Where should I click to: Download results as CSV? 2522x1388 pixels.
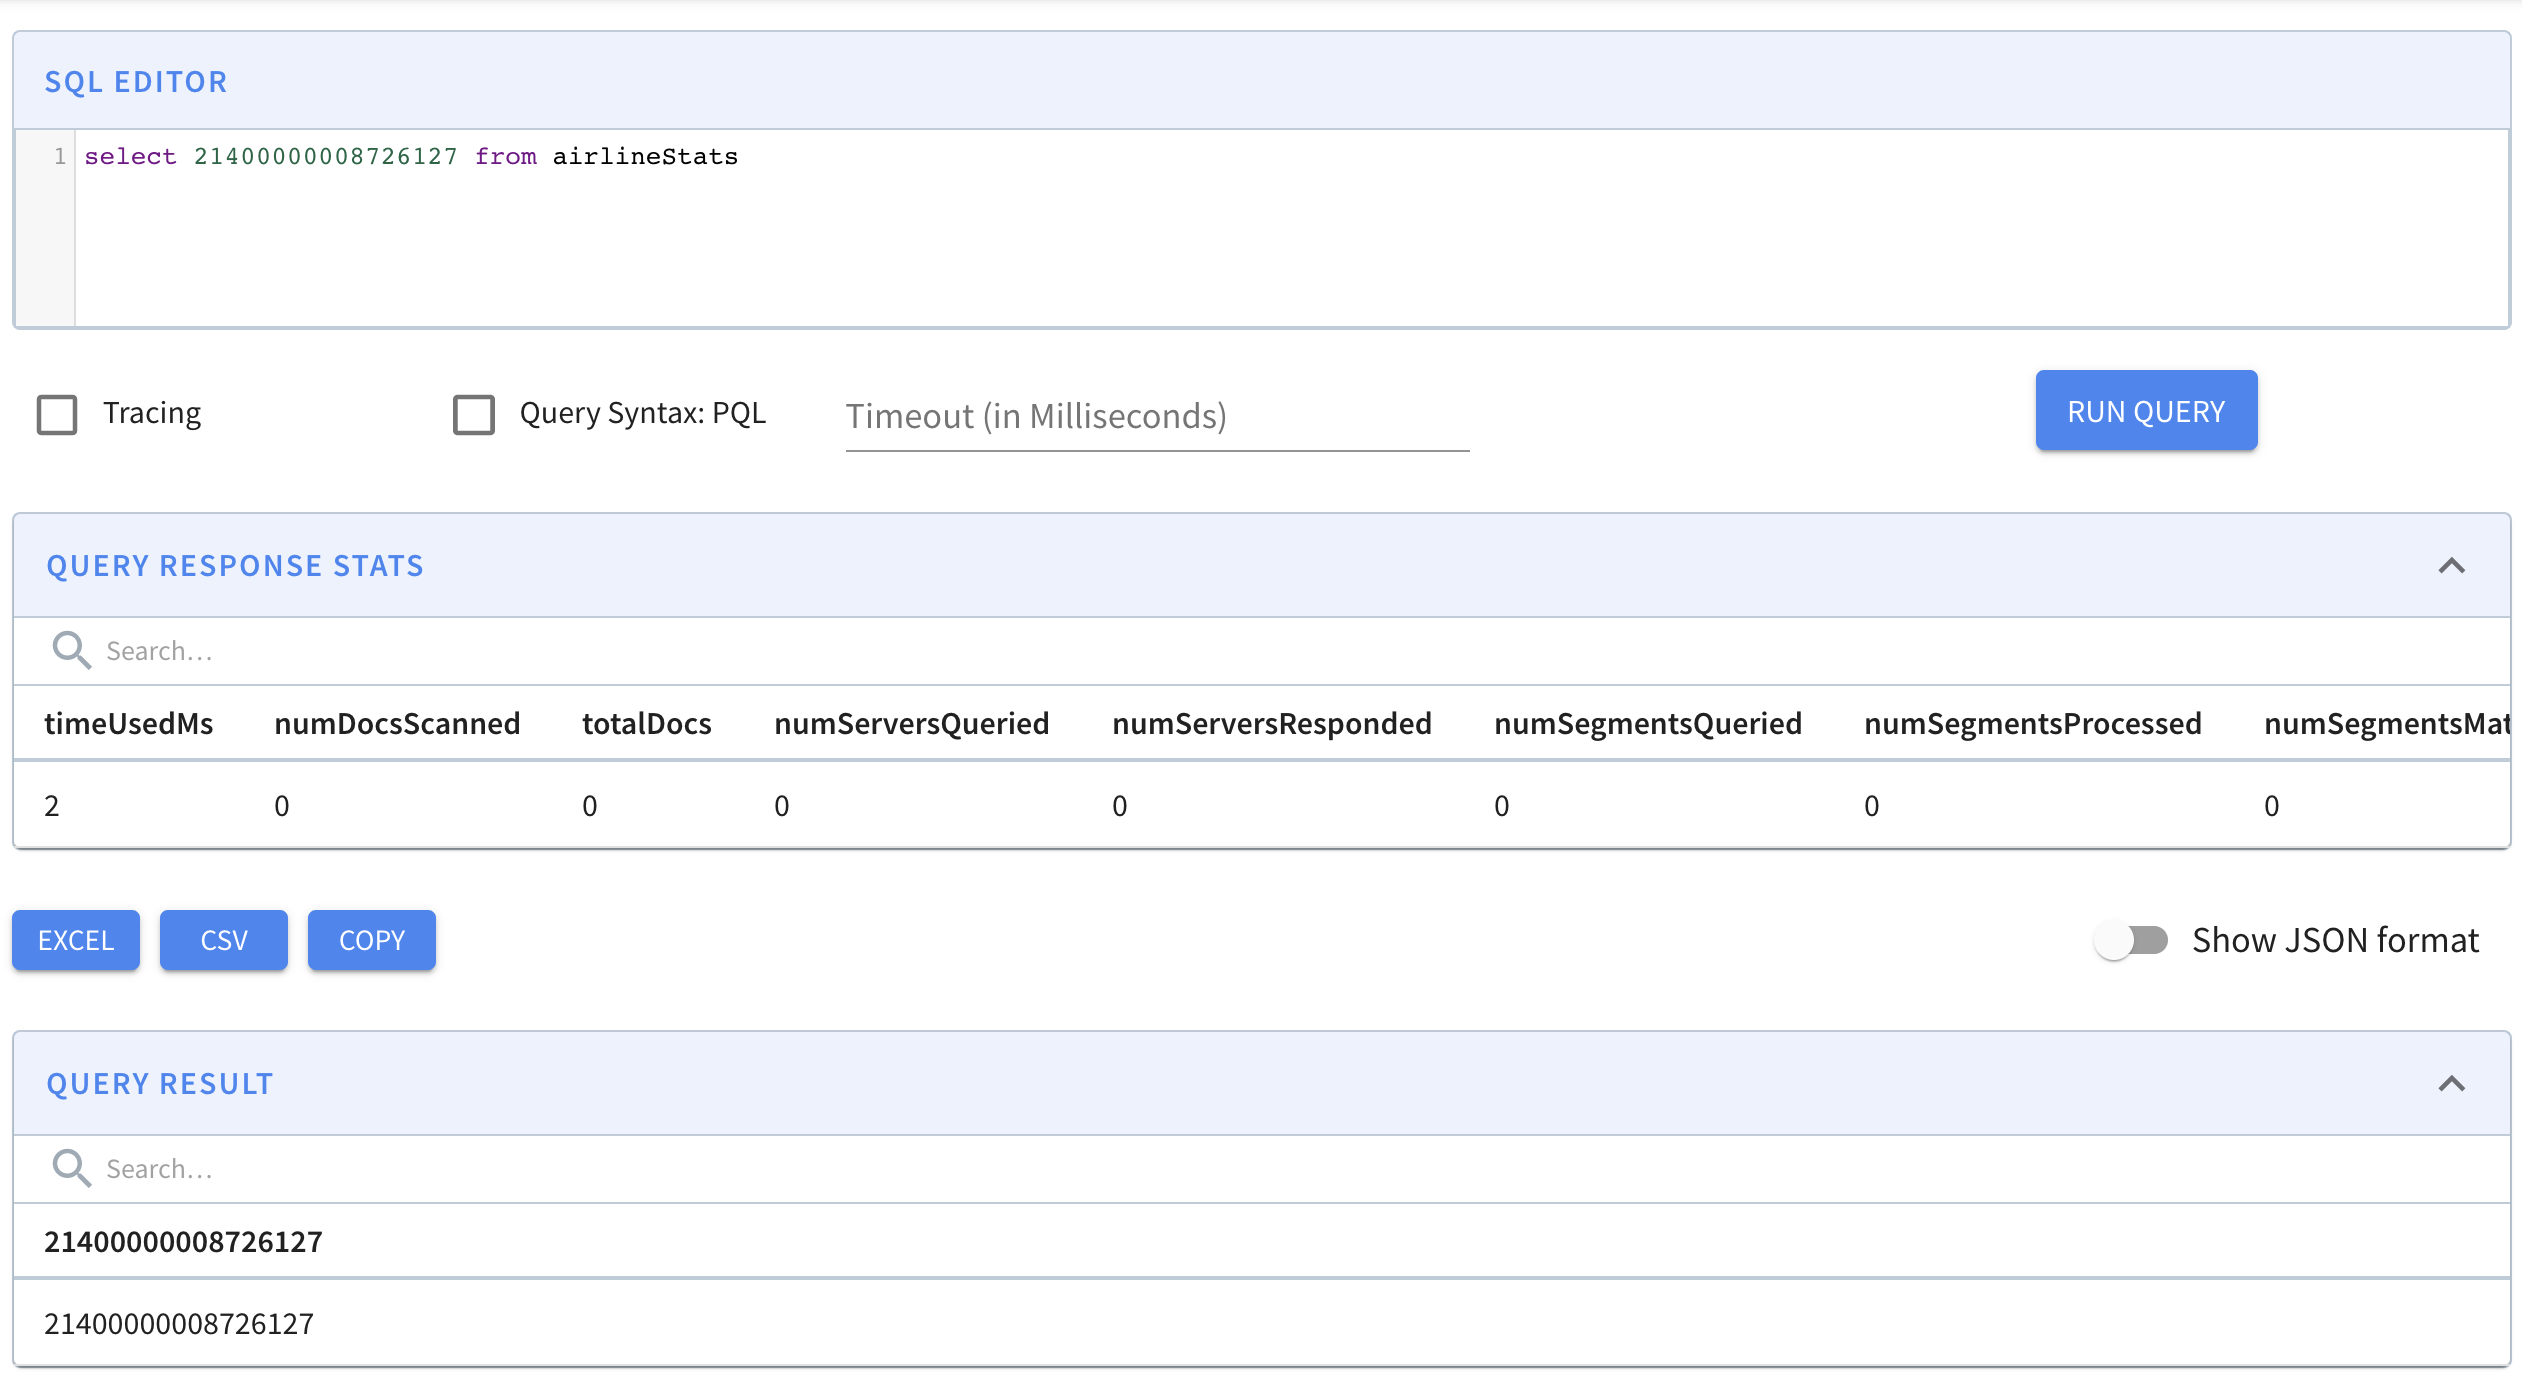coord(224,940)
